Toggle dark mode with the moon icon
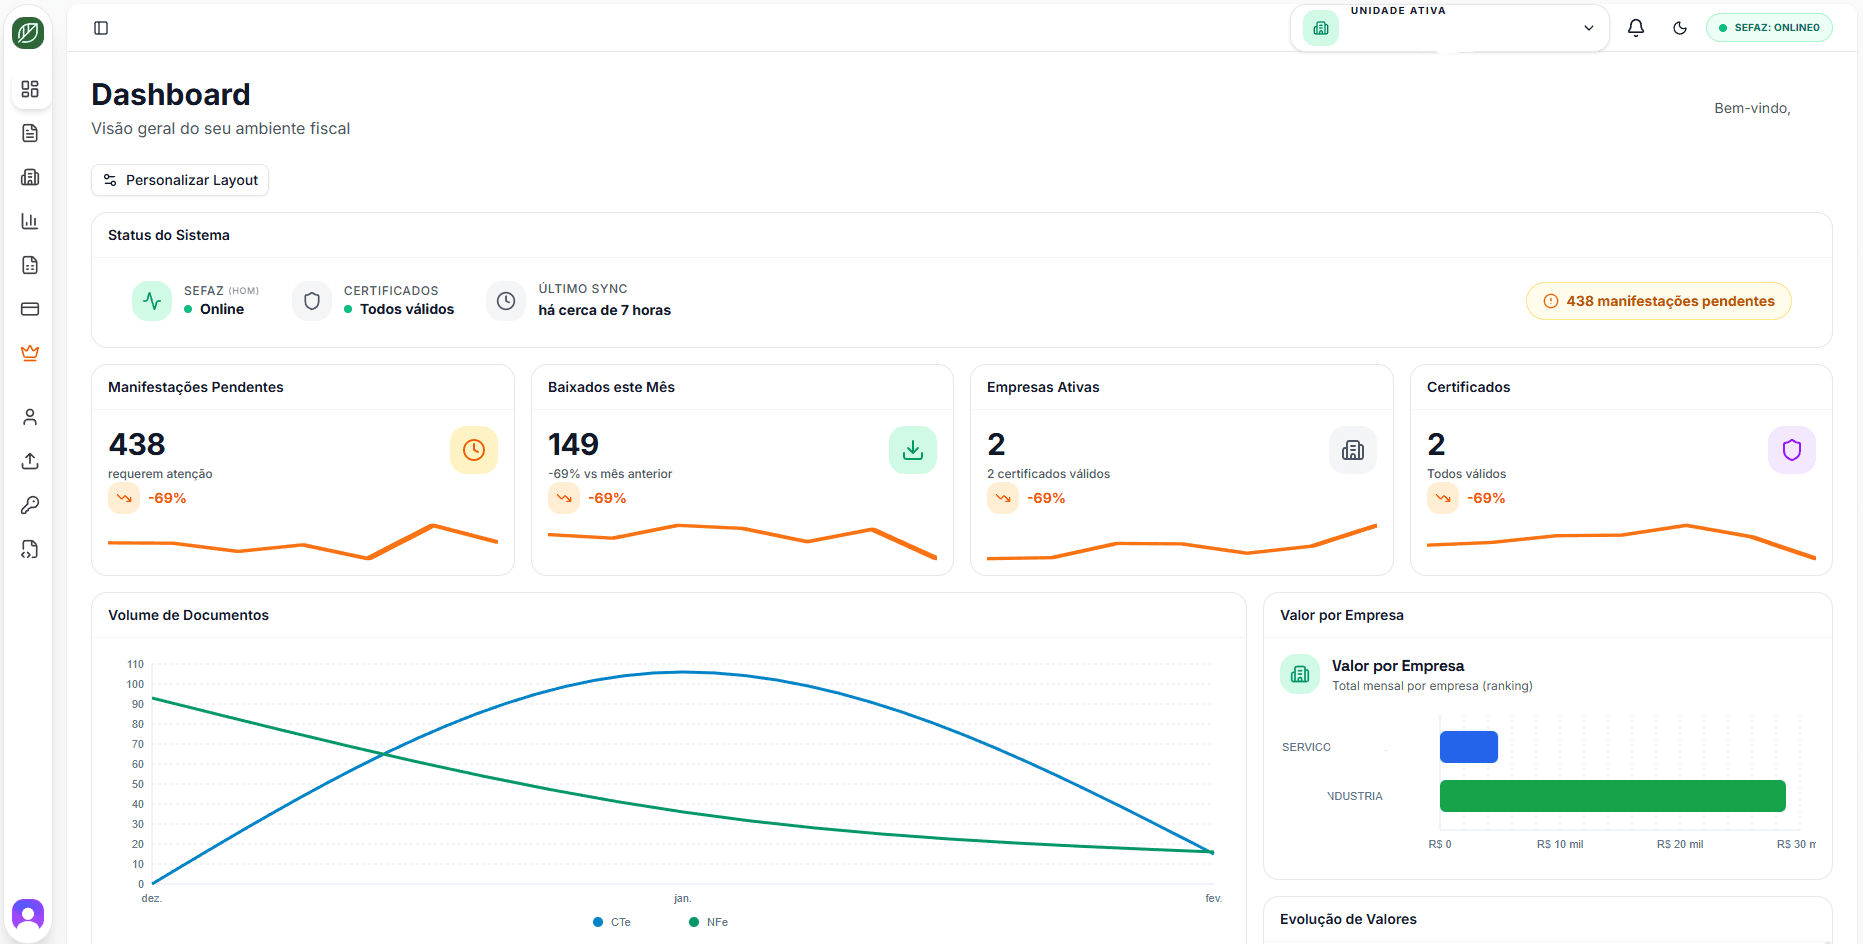Viewport: 1863px width, 944px height. (x=1680, y=27)
